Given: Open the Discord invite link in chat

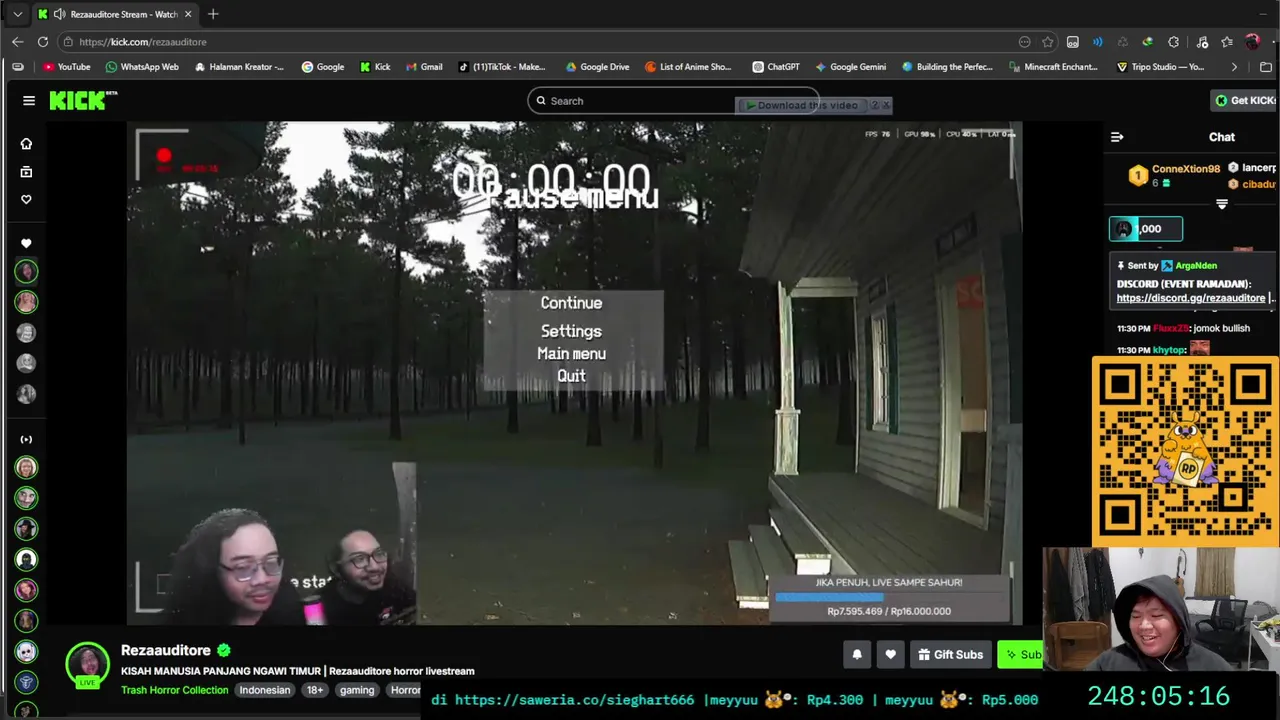Looking at the screenshot, I should point(1190,298).
